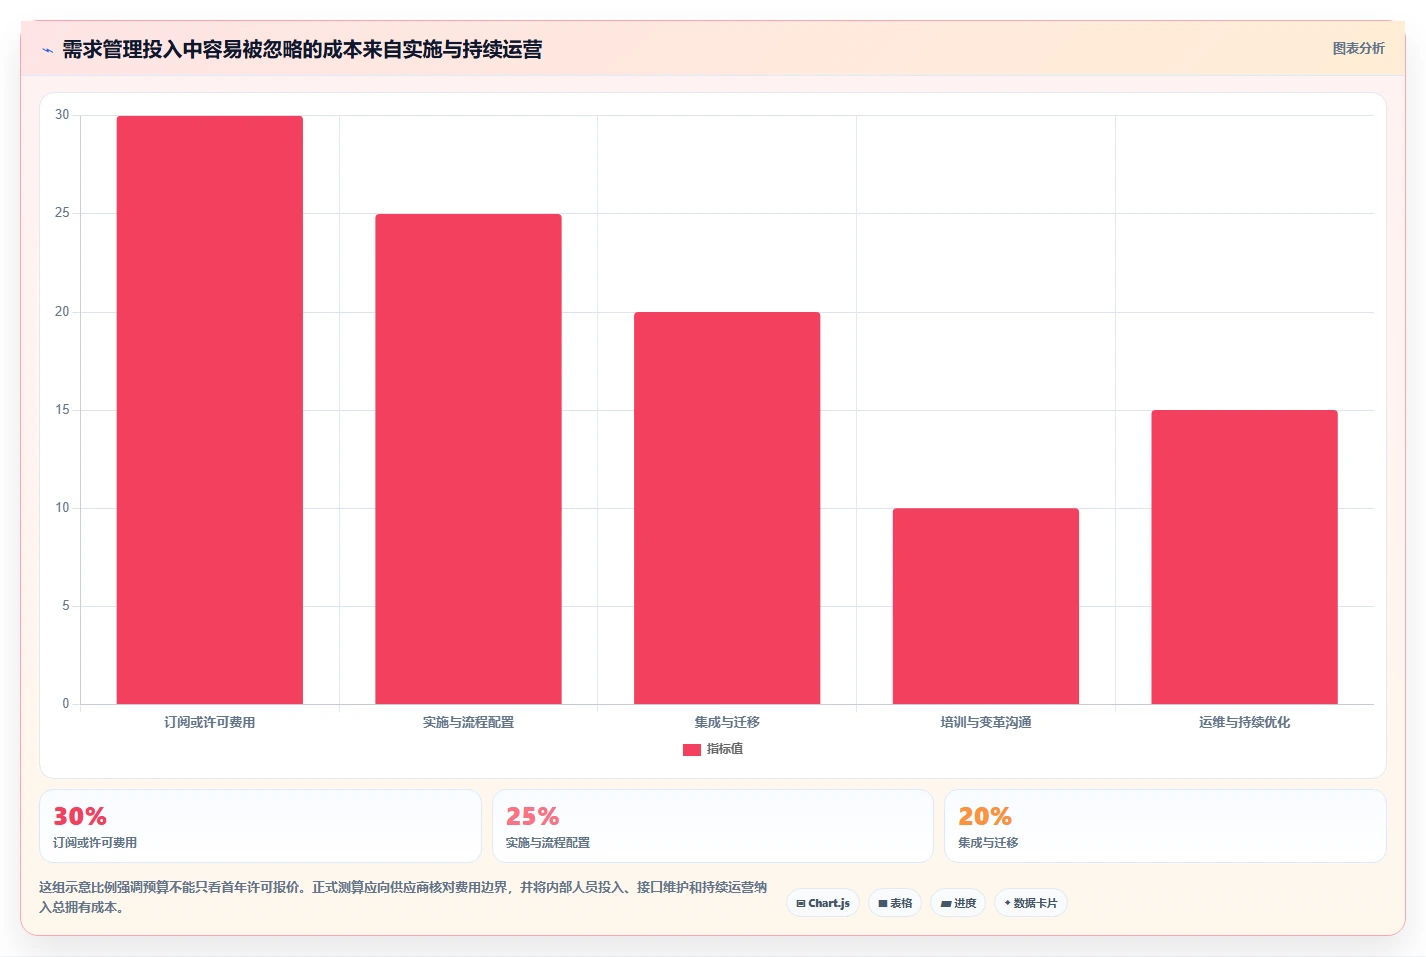Click the chart title heading text
1426x957 pixels.
tap(302, 49)
